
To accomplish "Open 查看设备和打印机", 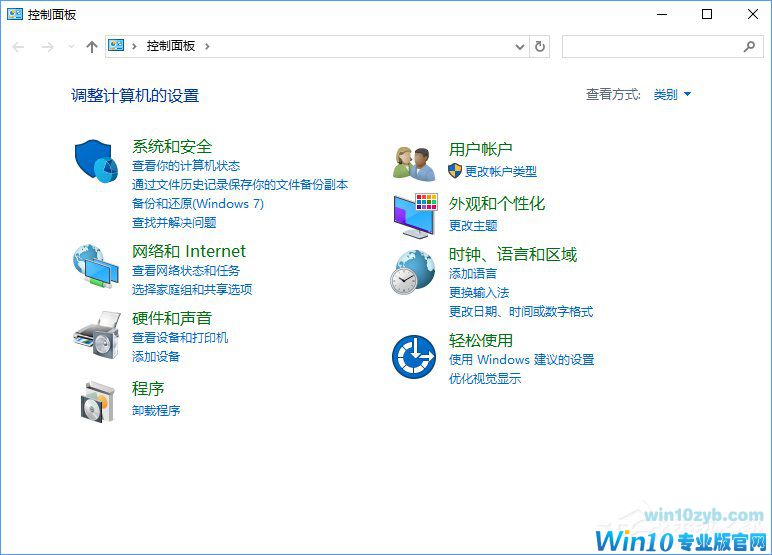I will (x=180, y=337).
